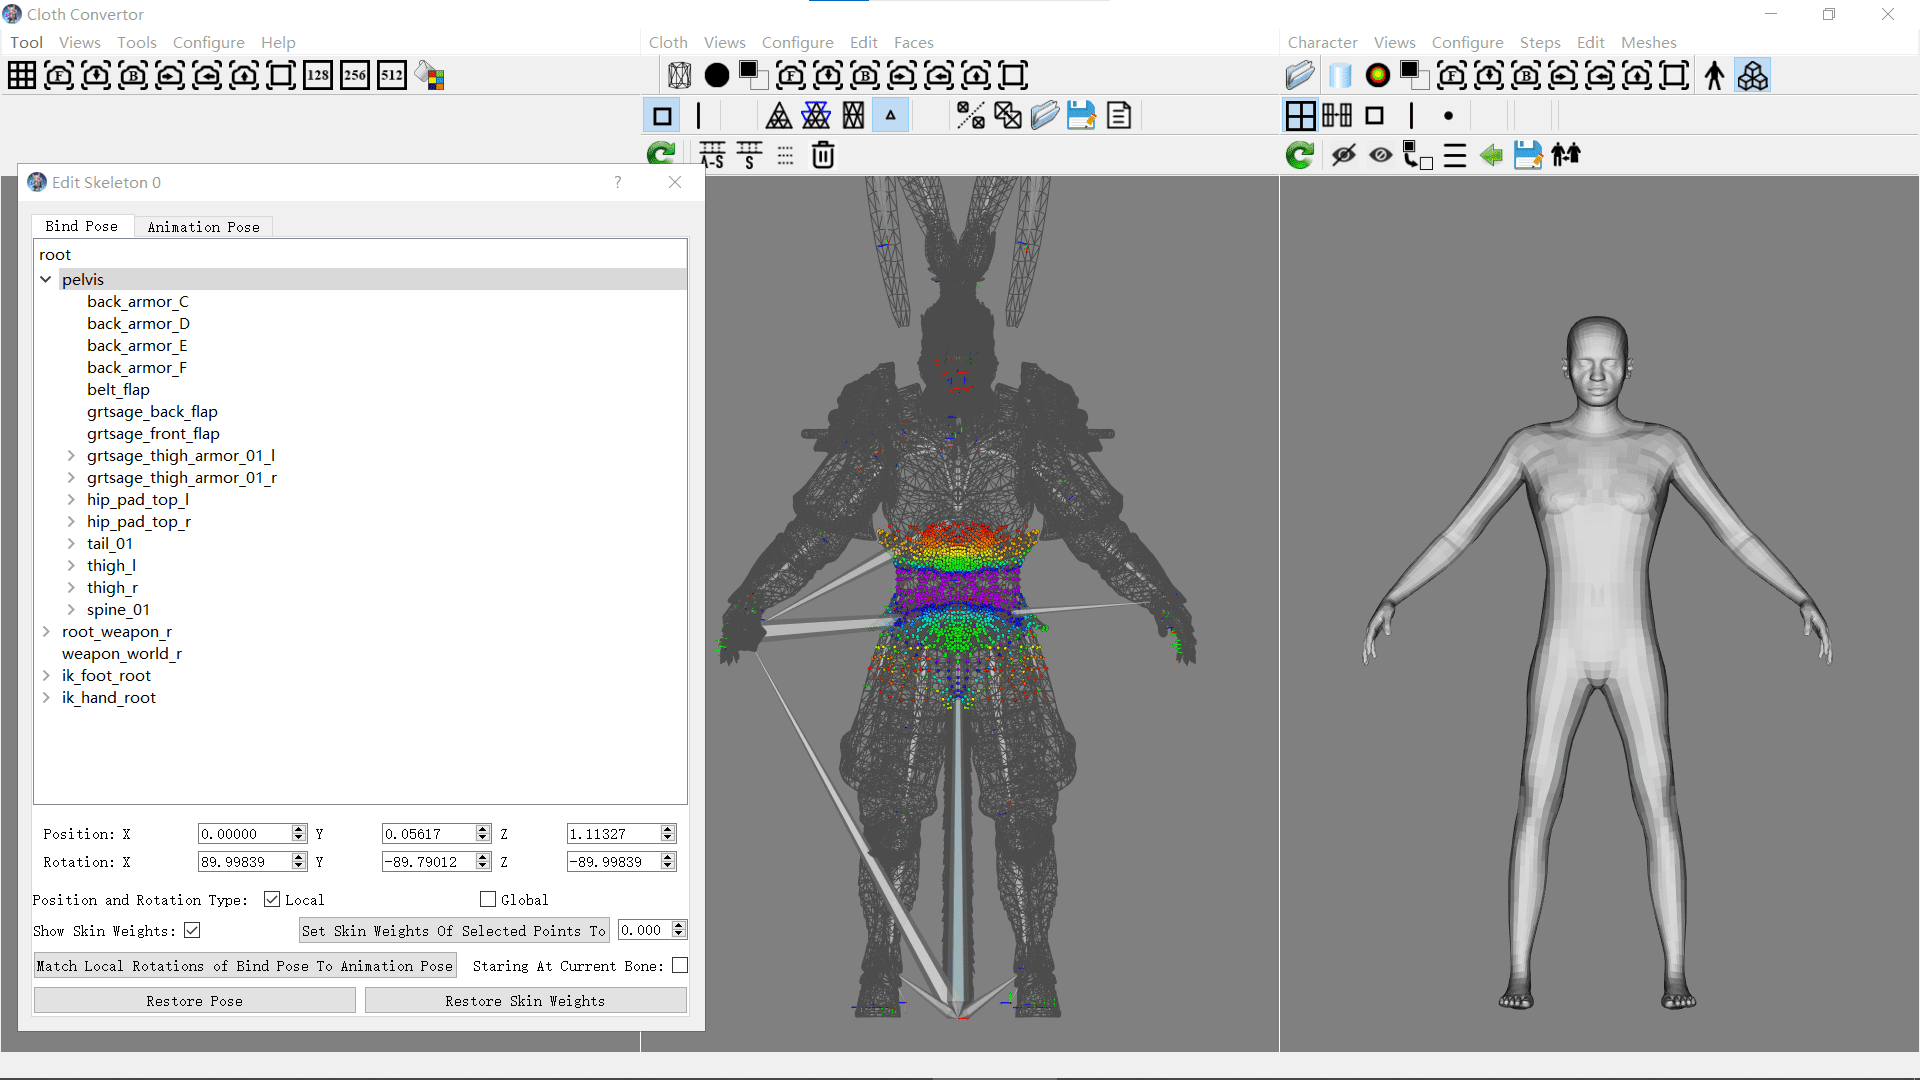Screen dimensions: 1920x1080
Task: Uncheck Show Skin Weights
Action: [x=192, y=930]
